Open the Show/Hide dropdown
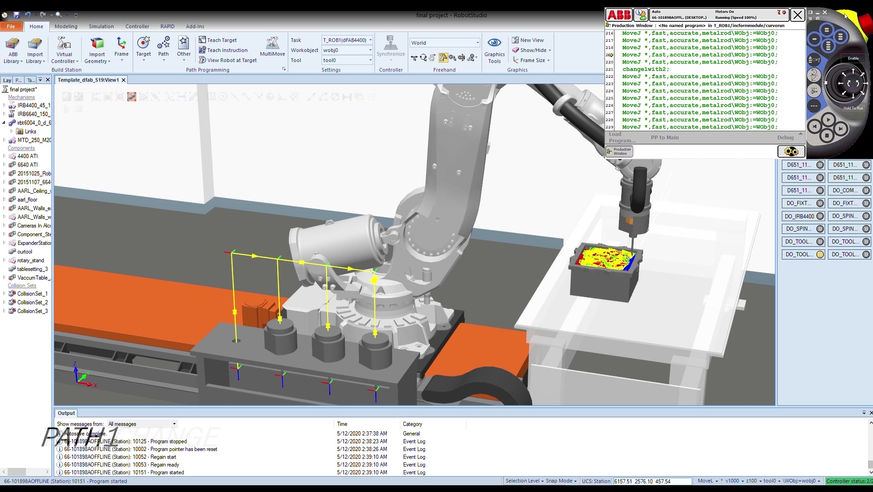This screenshot has width=873, height=492. point(531,50)
